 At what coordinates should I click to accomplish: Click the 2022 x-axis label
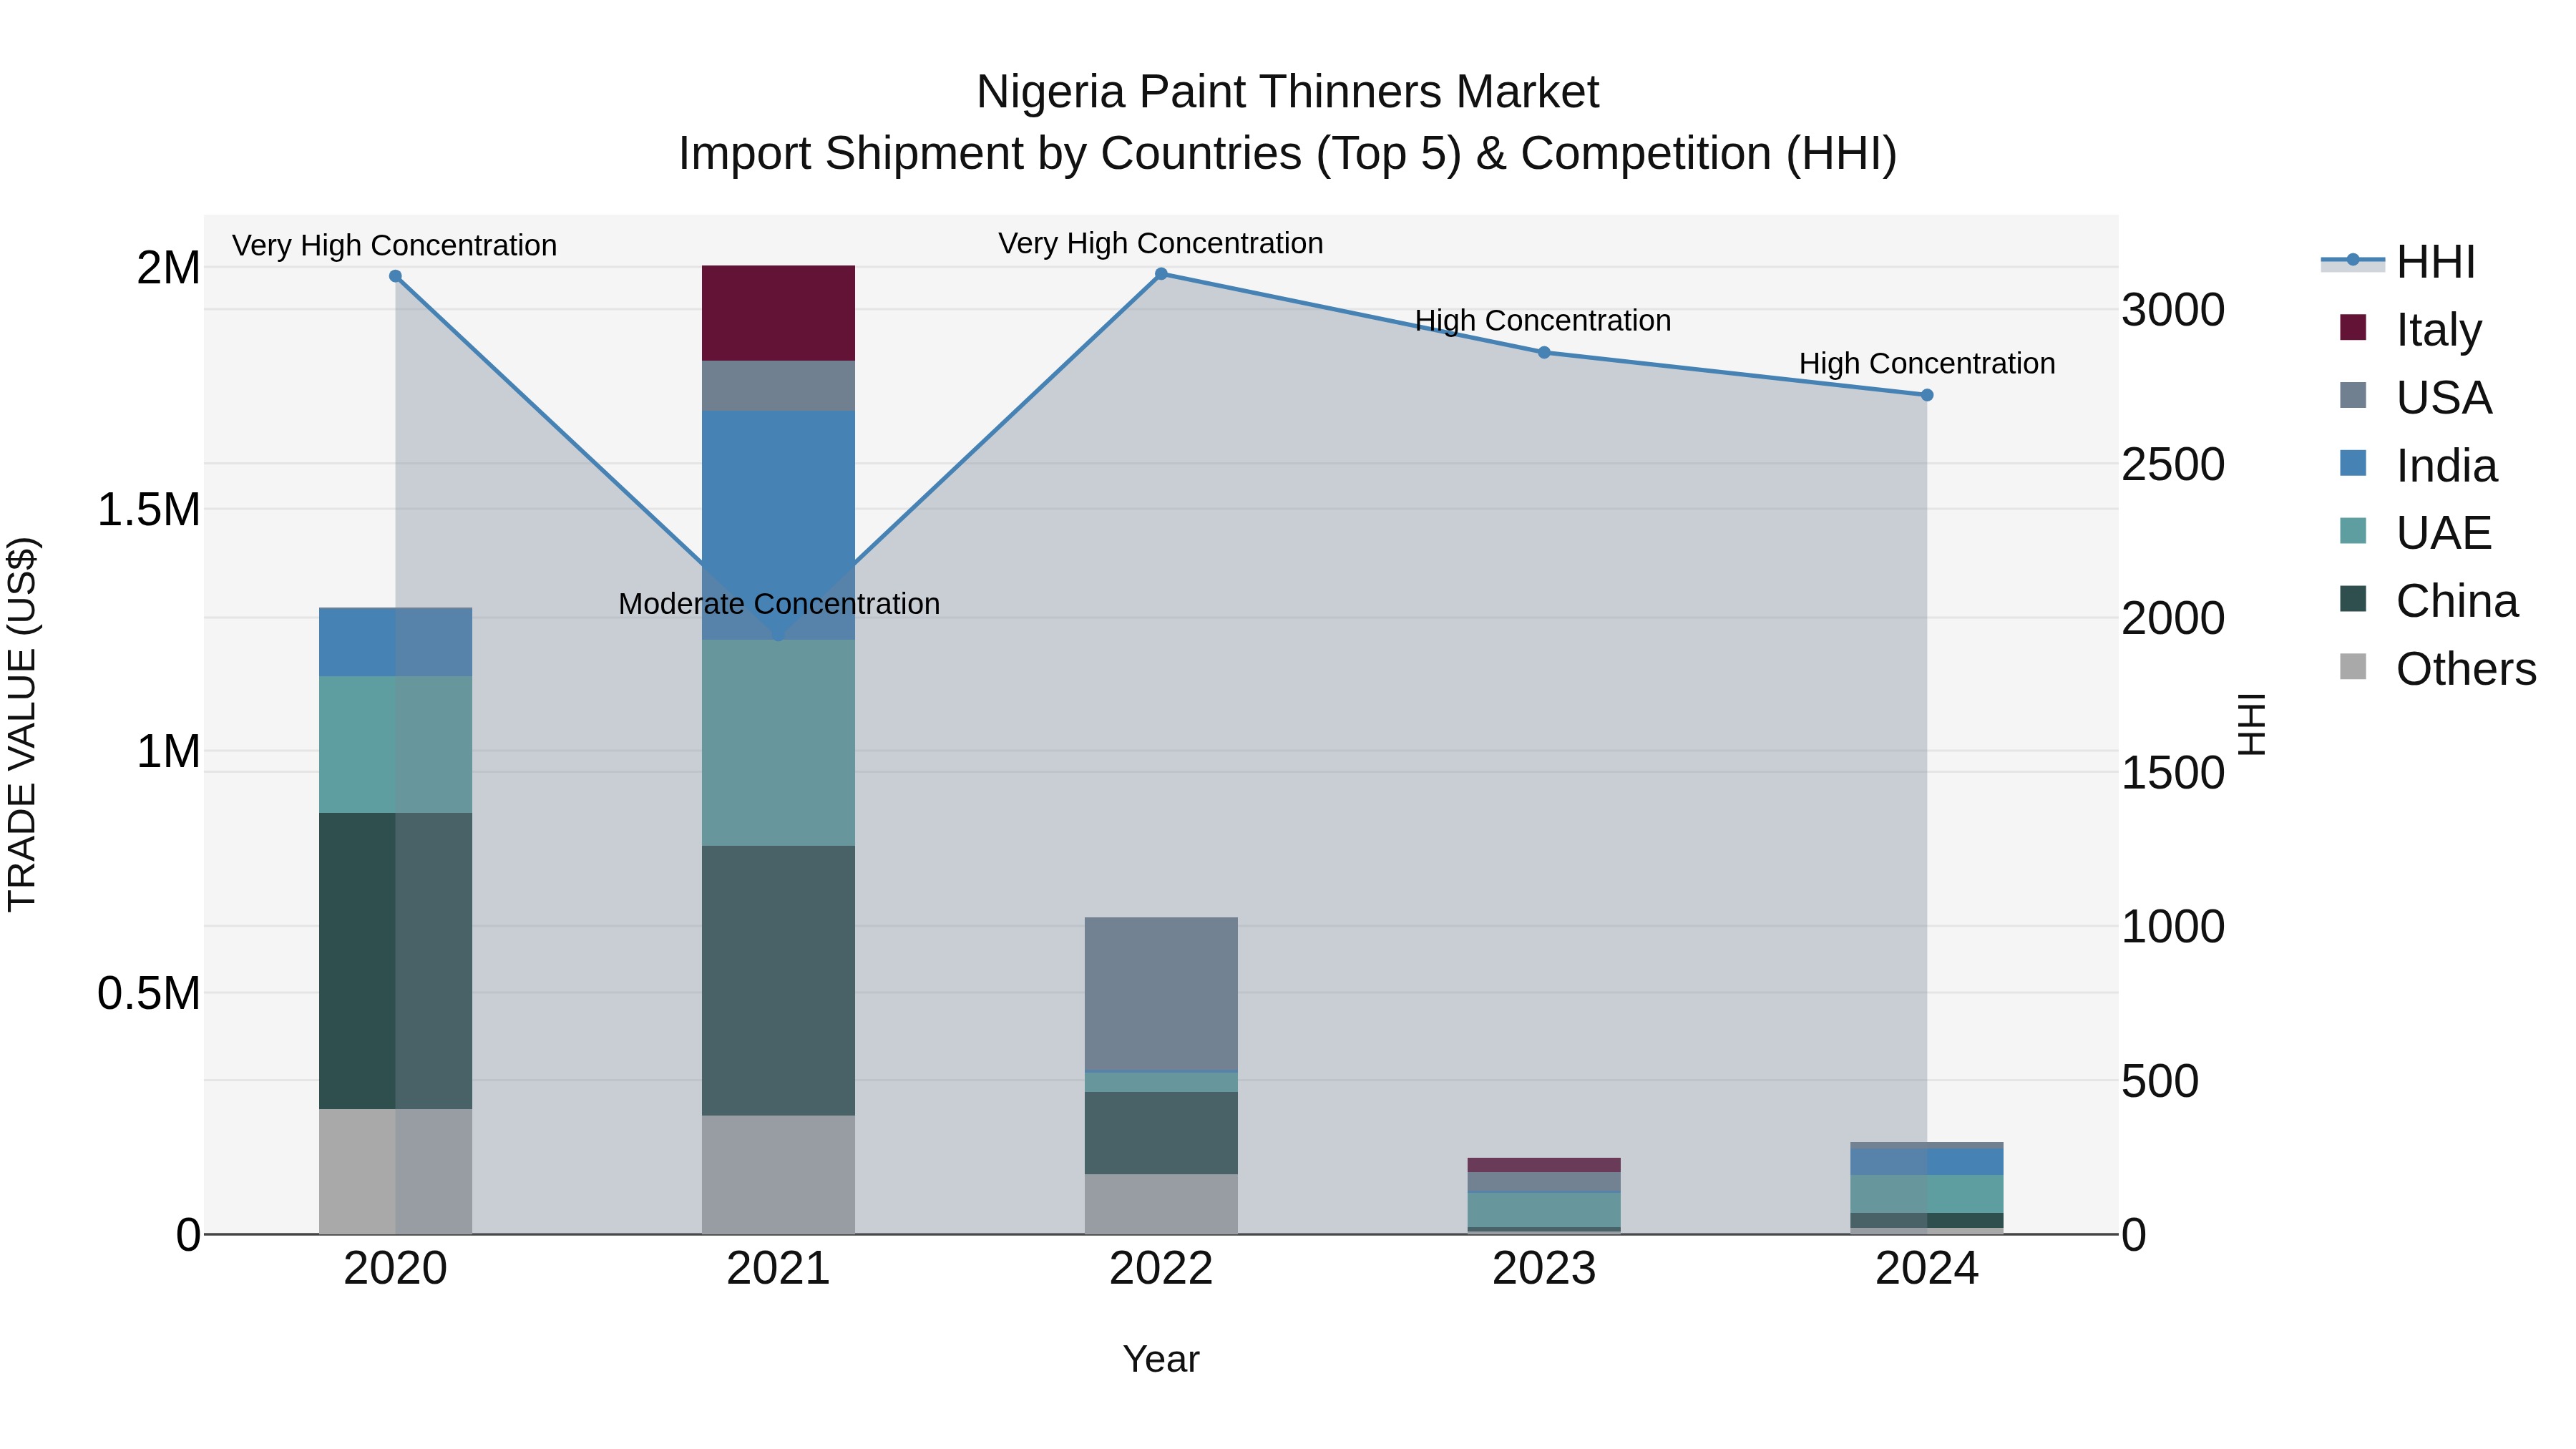[1161, 1269]
